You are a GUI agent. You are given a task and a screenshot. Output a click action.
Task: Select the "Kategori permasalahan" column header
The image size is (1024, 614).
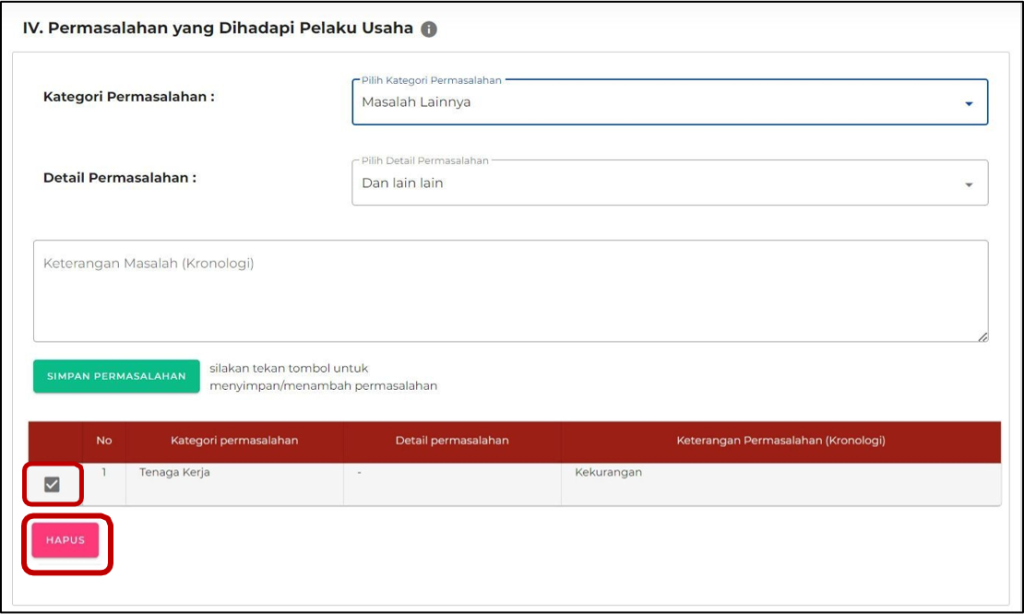click(x=234, y=441)
